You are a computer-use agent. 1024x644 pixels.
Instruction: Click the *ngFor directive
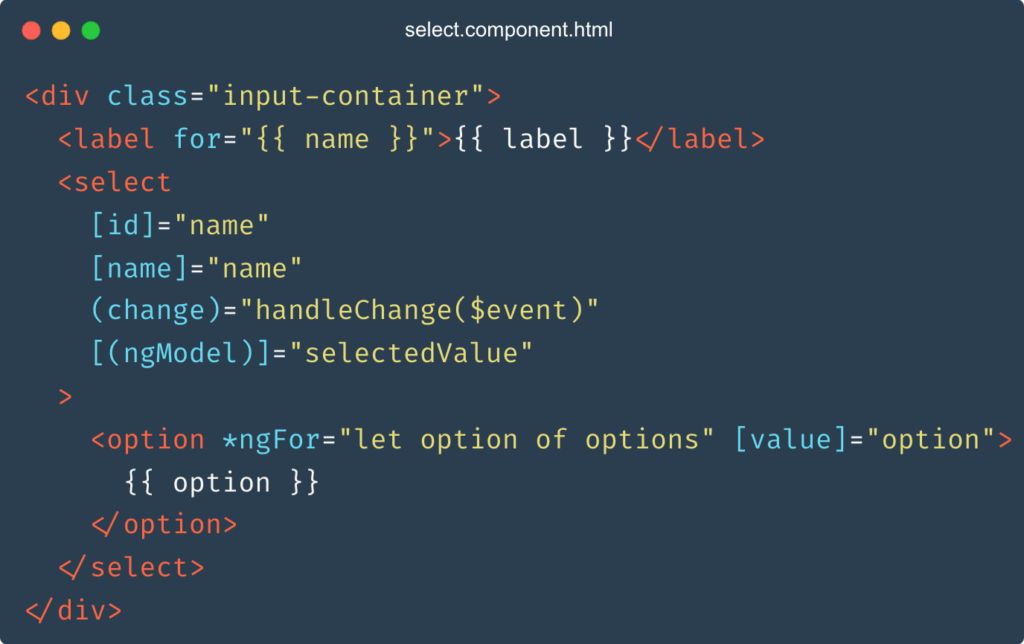tap(271, 440)
